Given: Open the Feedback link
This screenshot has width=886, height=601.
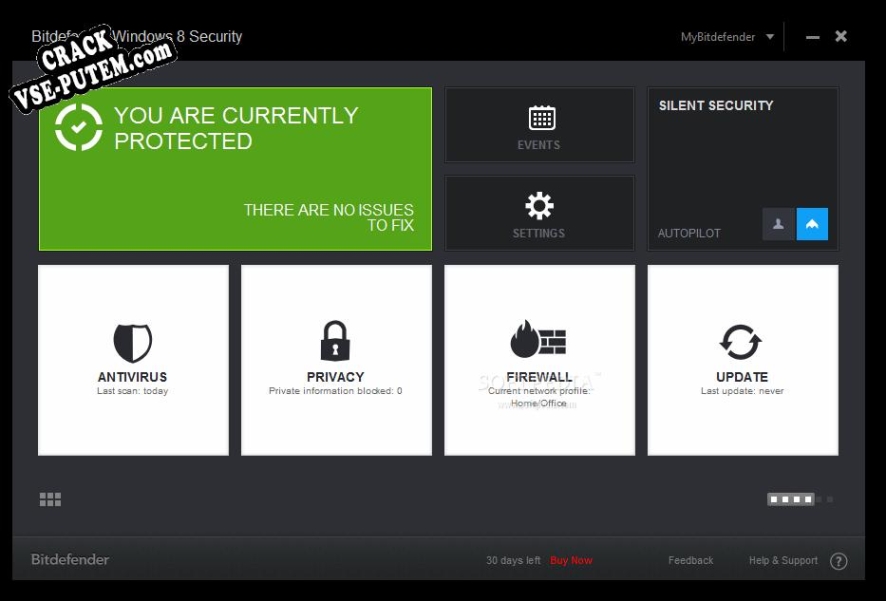Looking at the screenshot, I should click(x=690, y=560).
